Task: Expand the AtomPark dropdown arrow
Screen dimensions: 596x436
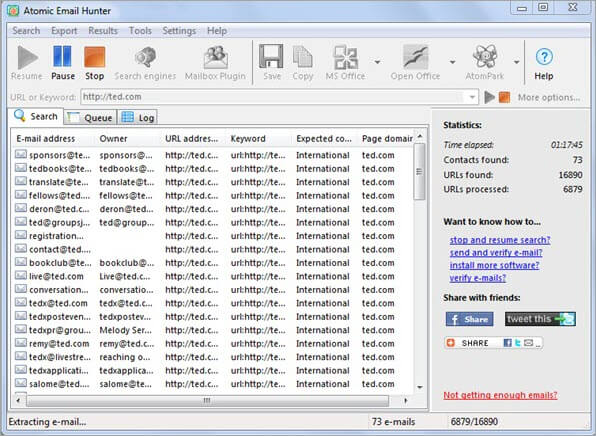Action: 516,62
